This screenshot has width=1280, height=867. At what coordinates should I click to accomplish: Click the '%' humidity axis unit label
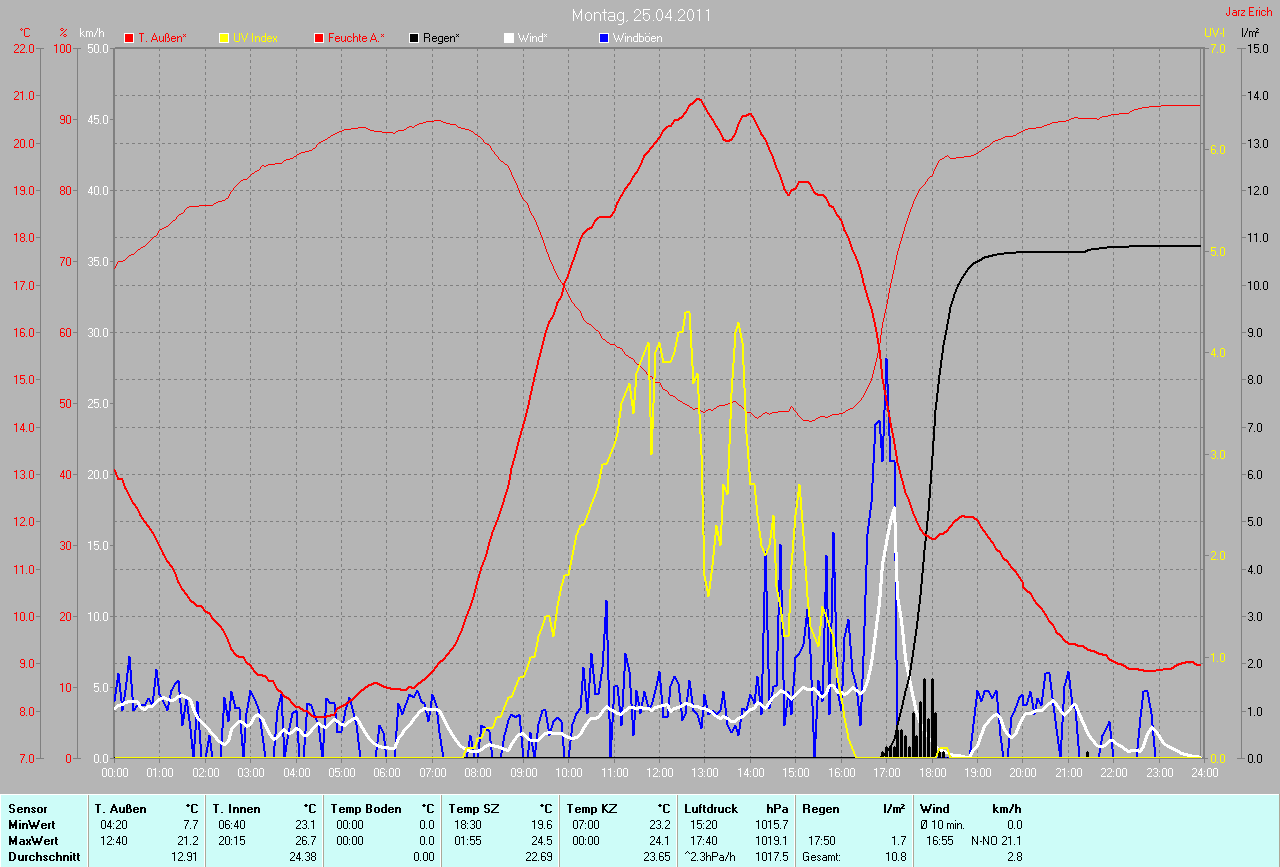[x=63, y=33]
